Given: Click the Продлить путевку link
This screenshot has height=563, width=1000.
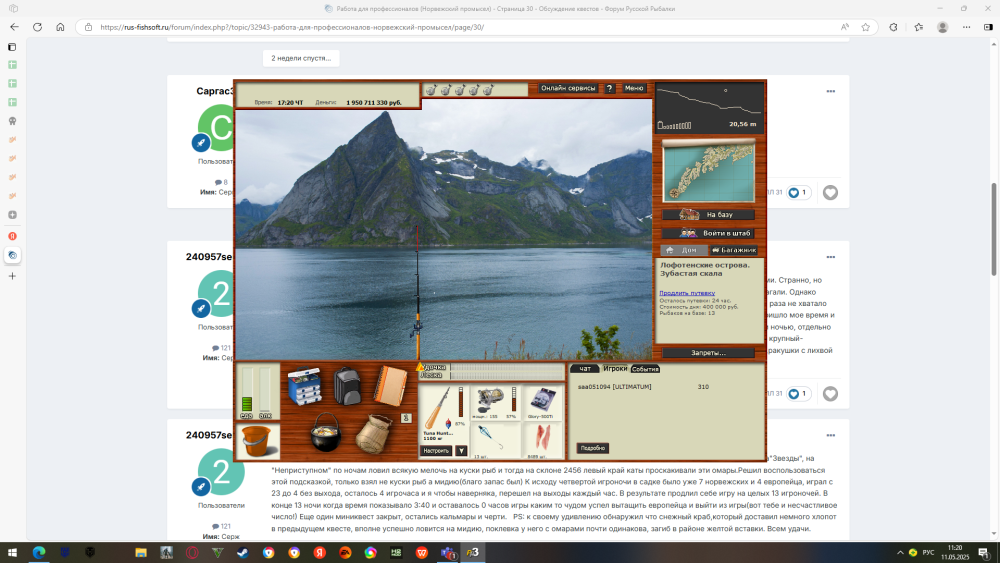Looking at the screenshot, I should pyautogui.click(x=686, y=293).
